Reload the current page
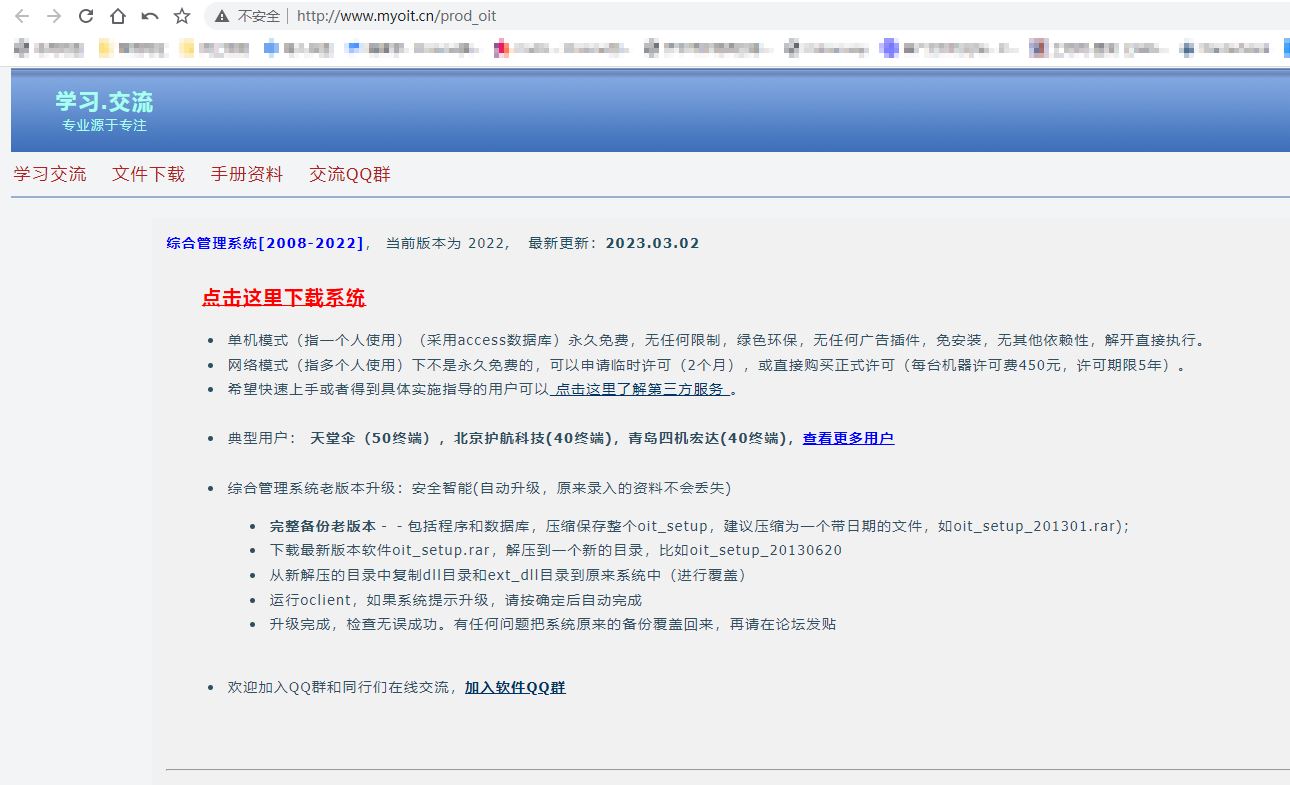 [86, 16]
